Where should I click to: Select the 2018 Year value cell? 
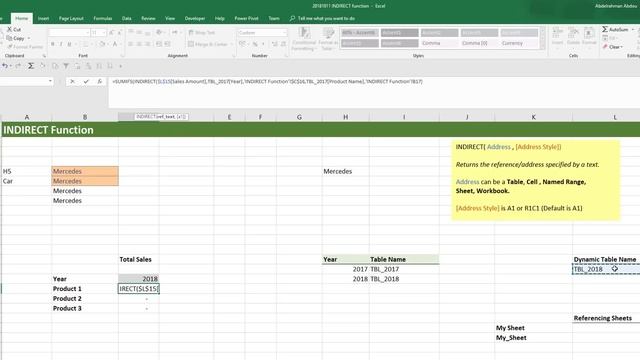coord(139,279)
